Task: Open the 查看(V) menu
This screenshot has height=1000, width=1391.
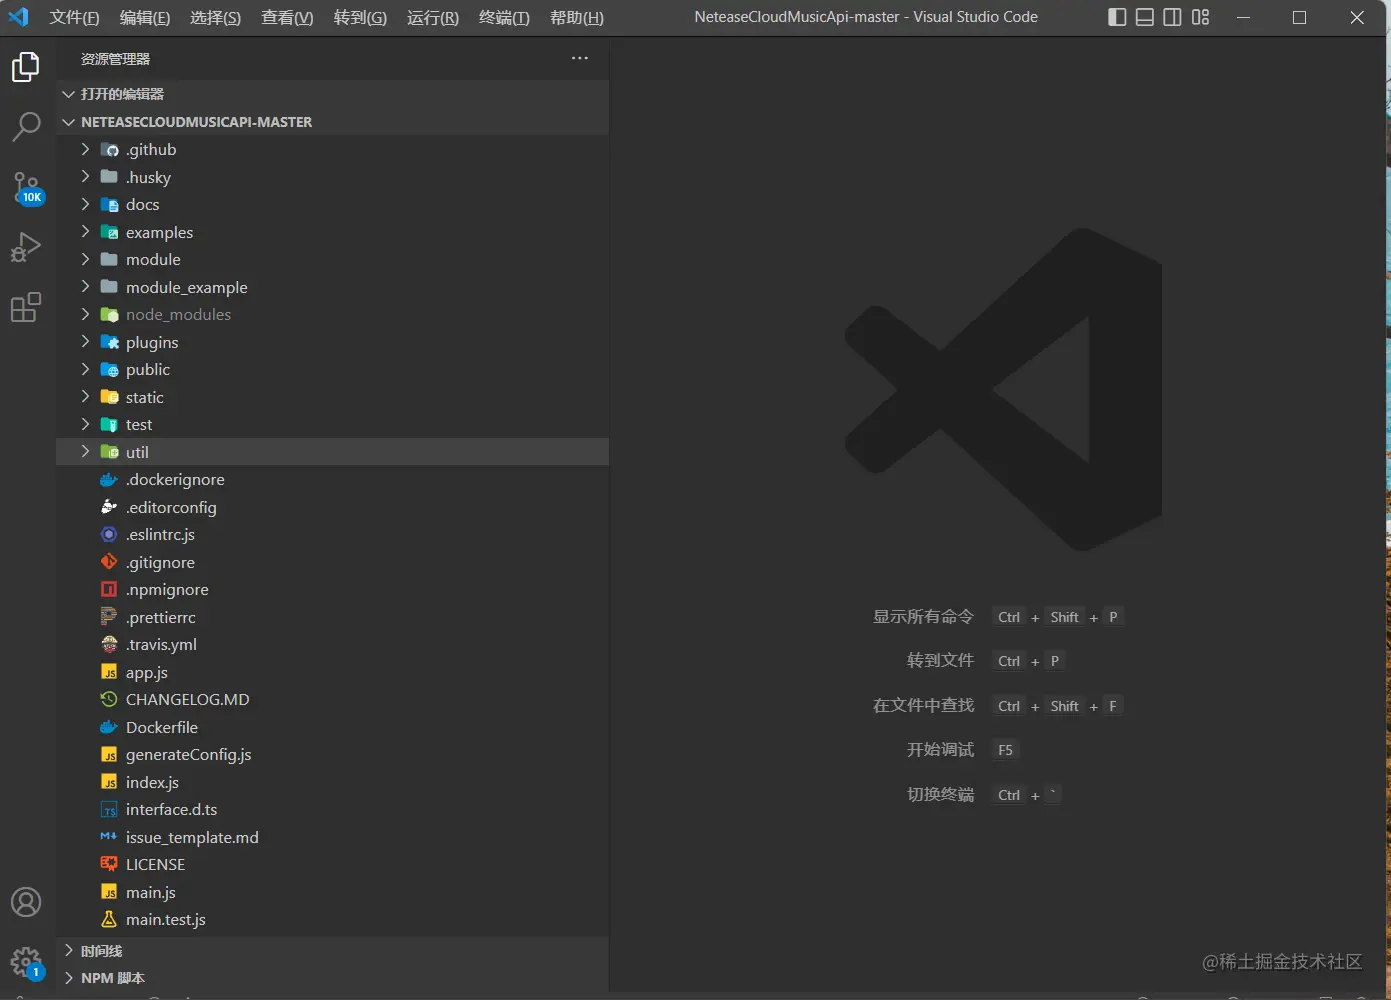Action: (287, 17)
